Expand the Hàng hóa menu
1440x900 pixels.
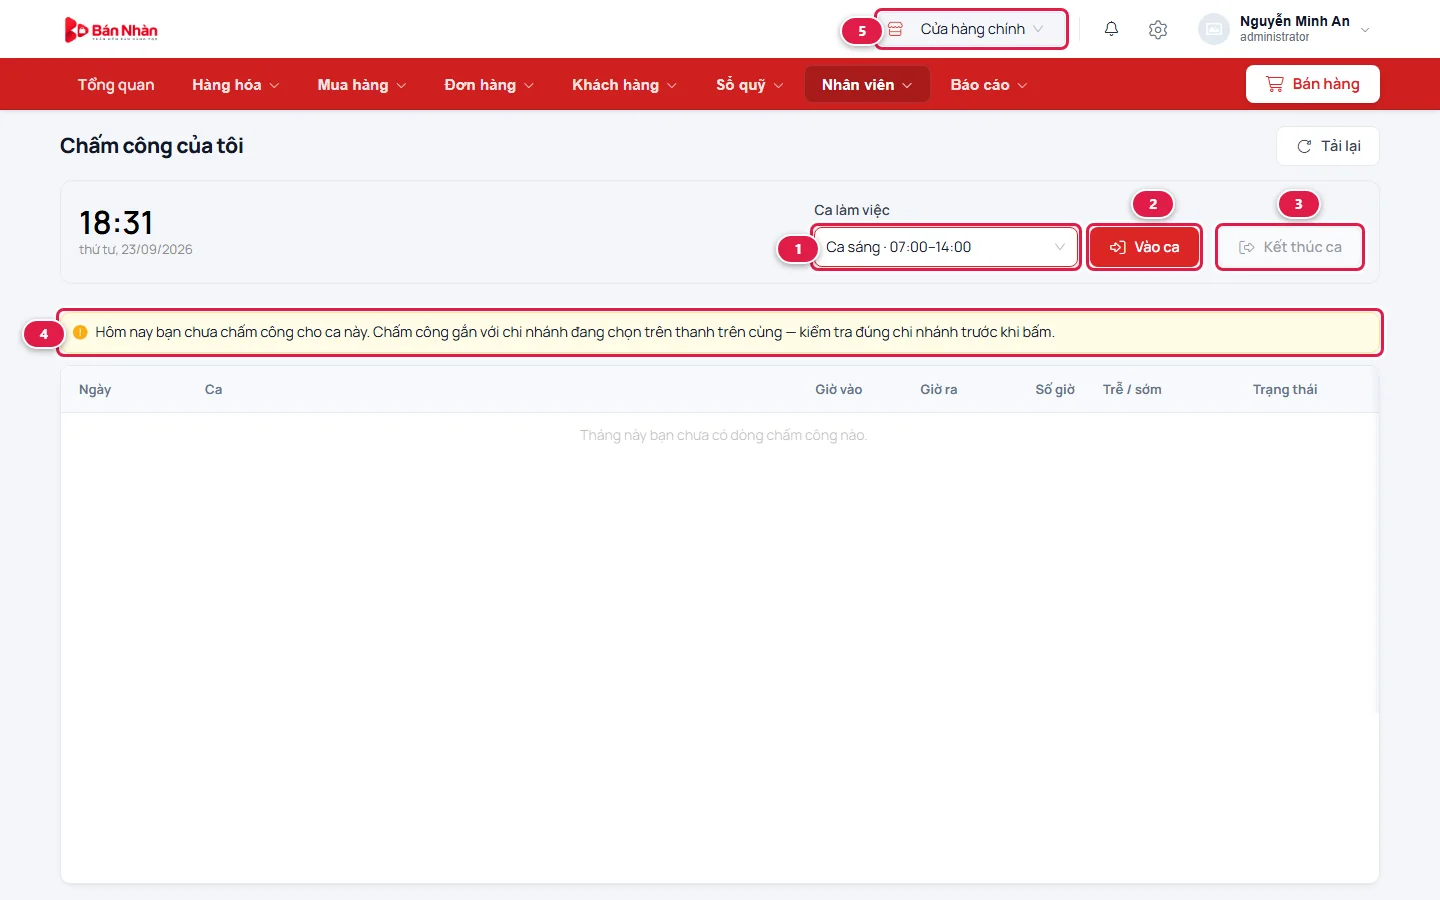[x=236, y=85]
